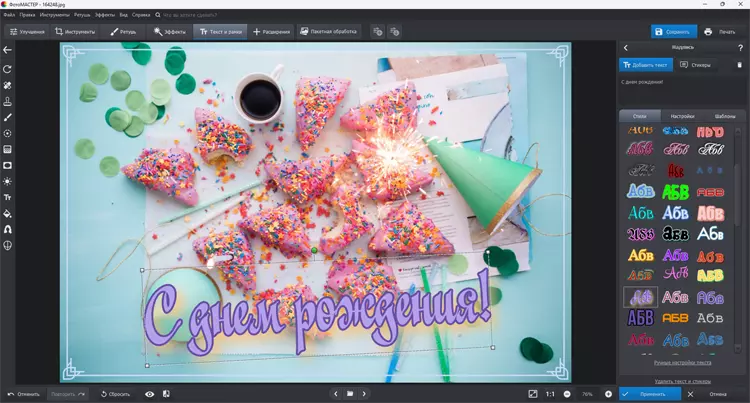
Task: Open the Справка menu
Action: [x=141, y=15]
